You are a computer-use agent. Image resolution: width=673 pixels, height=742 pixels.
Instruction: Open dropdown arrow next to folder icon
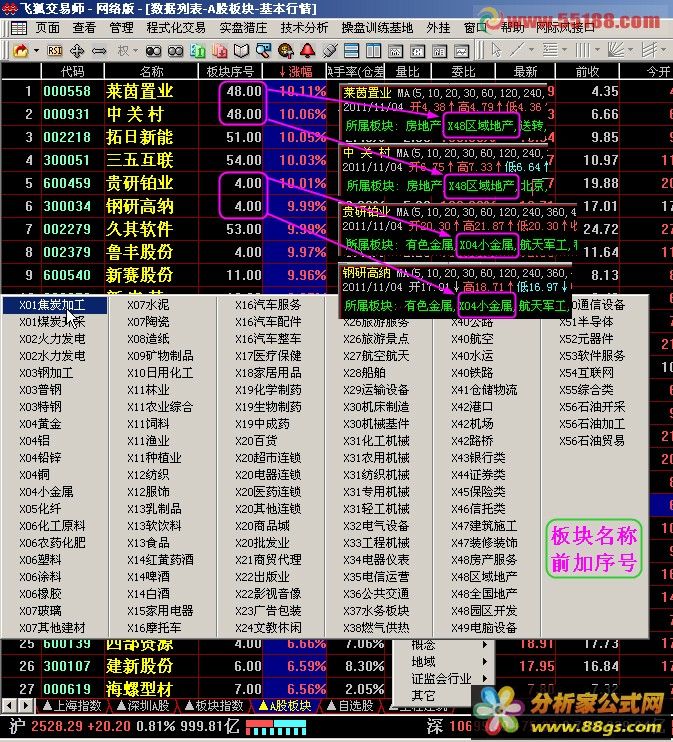coord(36,51)
